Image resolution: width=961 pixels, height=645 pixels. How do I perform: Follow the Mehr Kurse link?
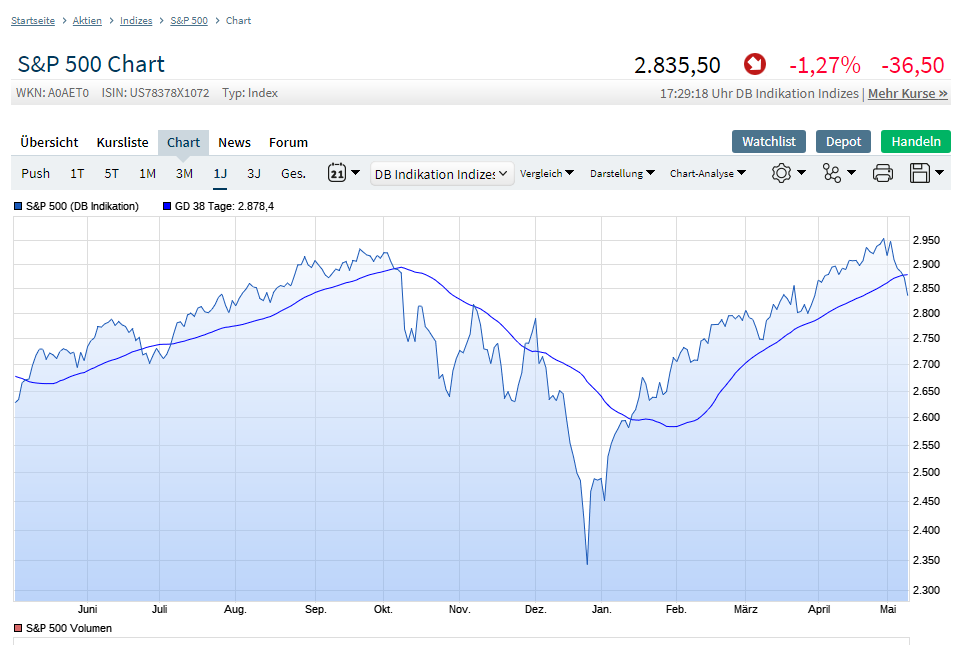pyautogui.click(x=908, y=93)
